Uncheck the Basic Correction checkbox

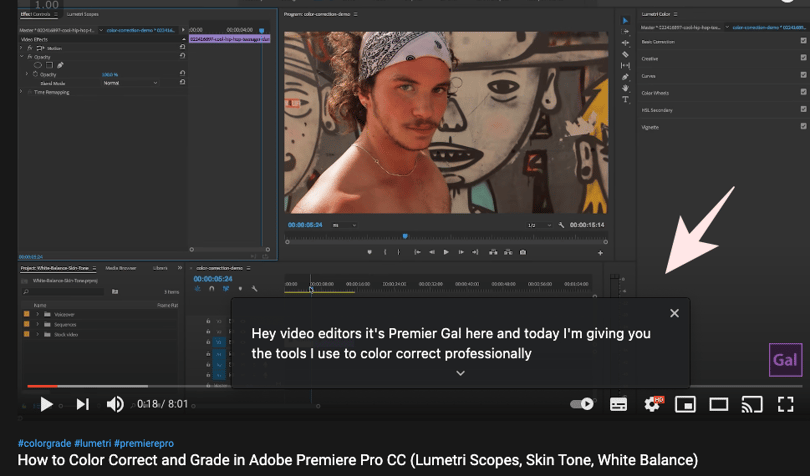803,41
